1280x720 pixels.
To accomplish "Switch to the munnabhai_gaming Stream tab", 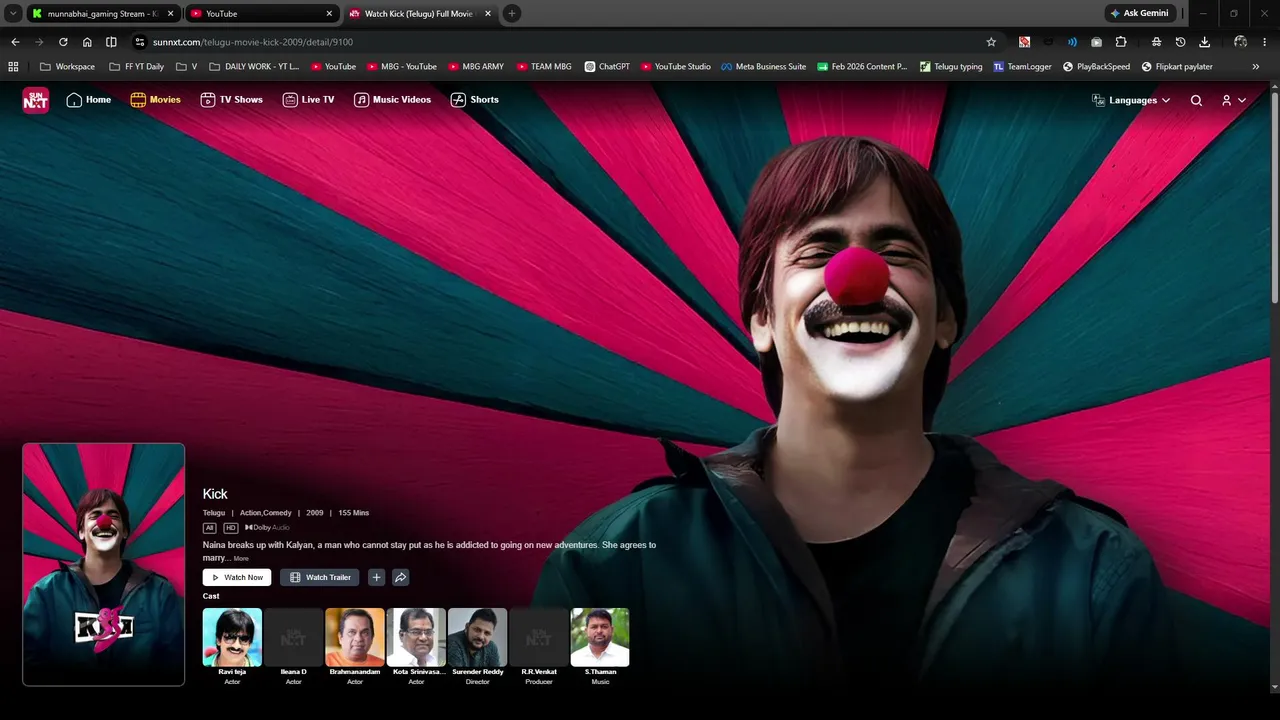I will [x=103, y=14].
